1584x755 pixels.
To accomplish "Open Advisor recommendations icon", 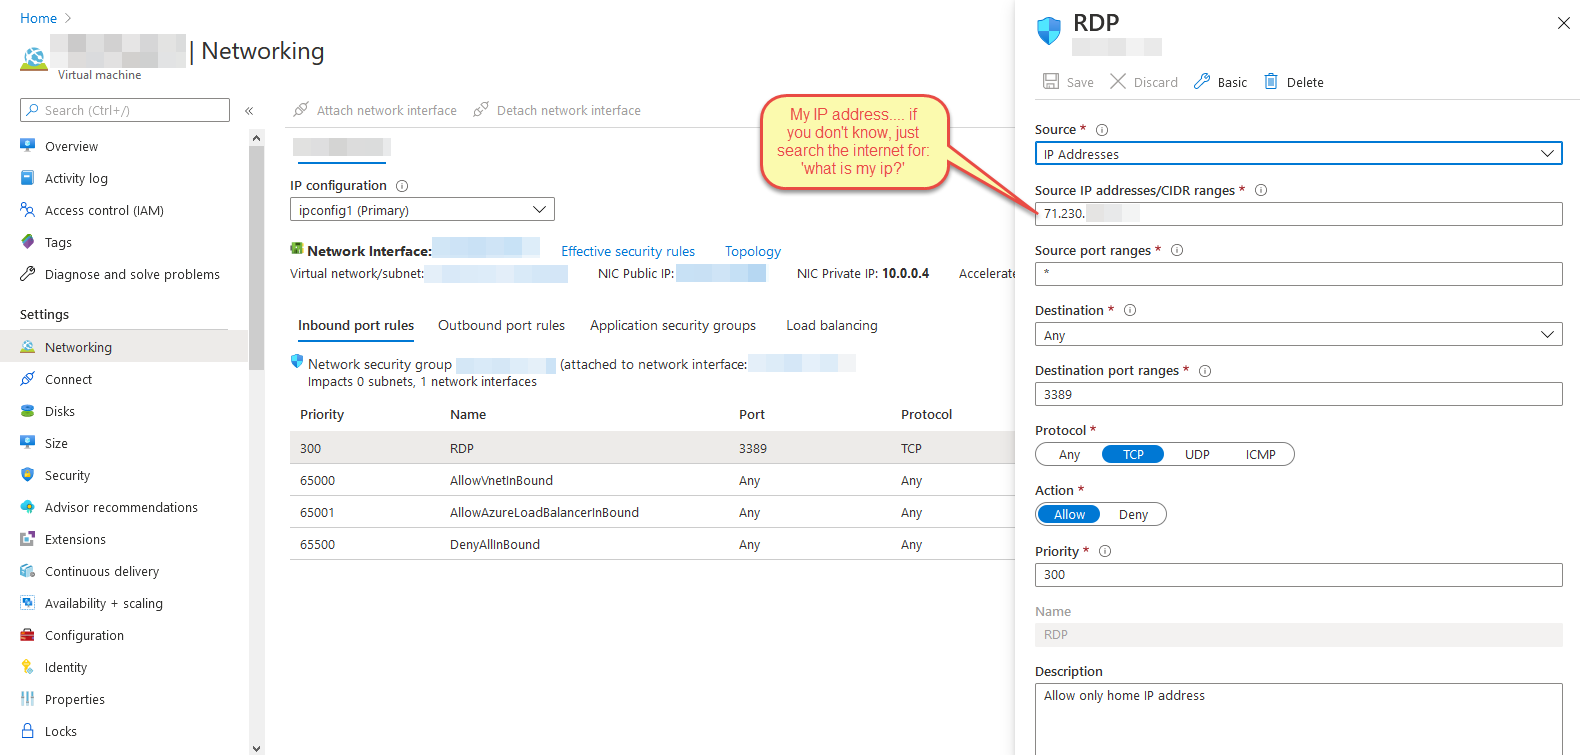I will [28, 507].
